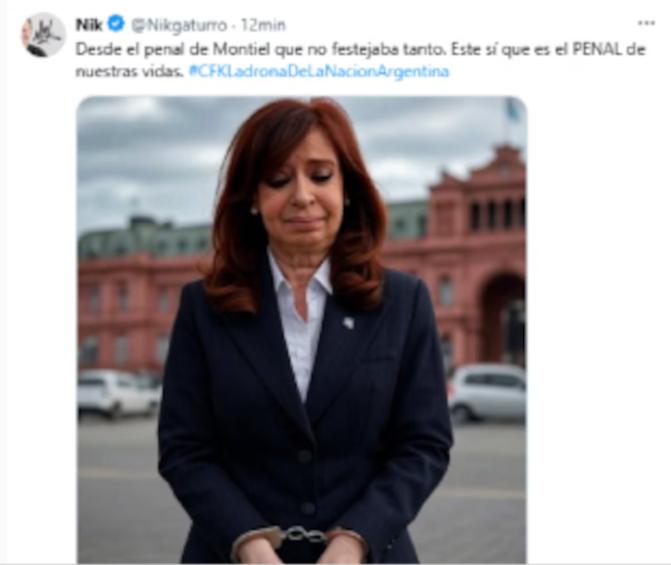Open the three-dot more options menu
Screen dimensions: 671x565
646,23
